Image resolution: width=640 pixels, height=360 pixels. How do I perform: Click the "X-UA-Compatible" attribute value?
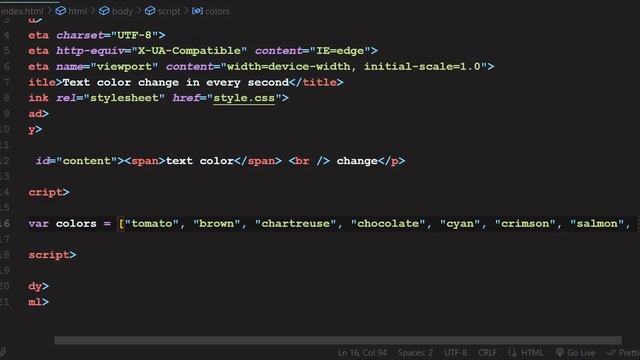pyautogui.click(x=189, y=51)
